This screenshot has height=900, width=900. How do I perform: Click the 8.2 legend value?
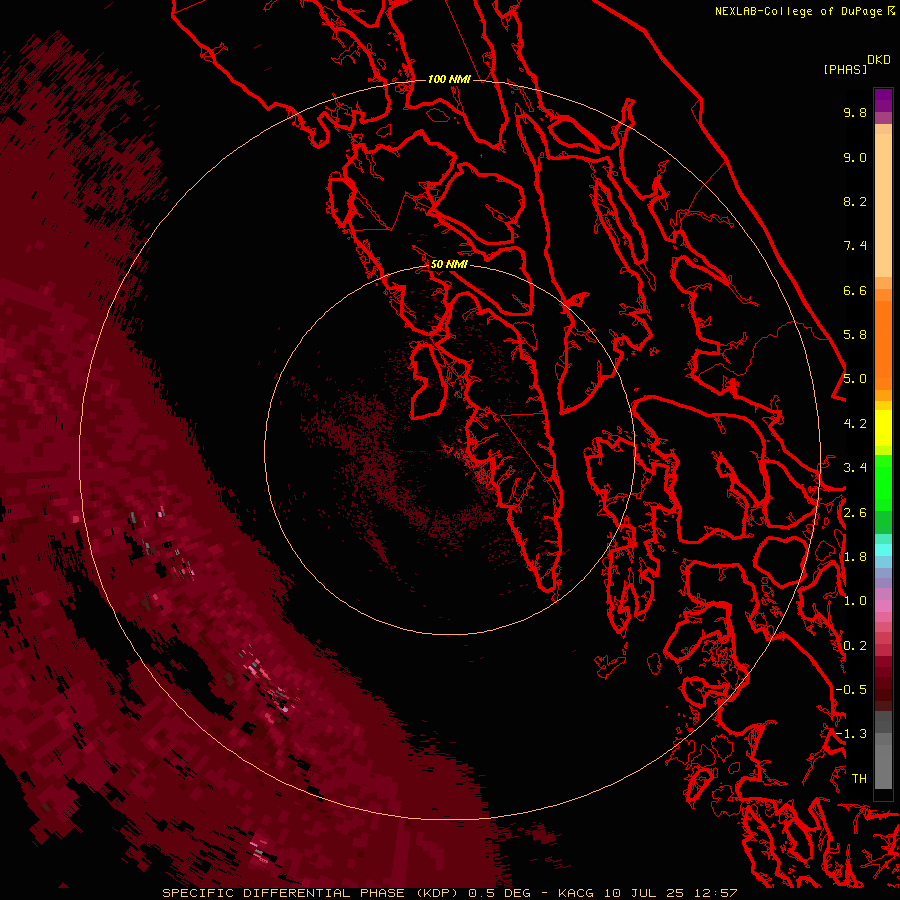(x=855, y=201)
